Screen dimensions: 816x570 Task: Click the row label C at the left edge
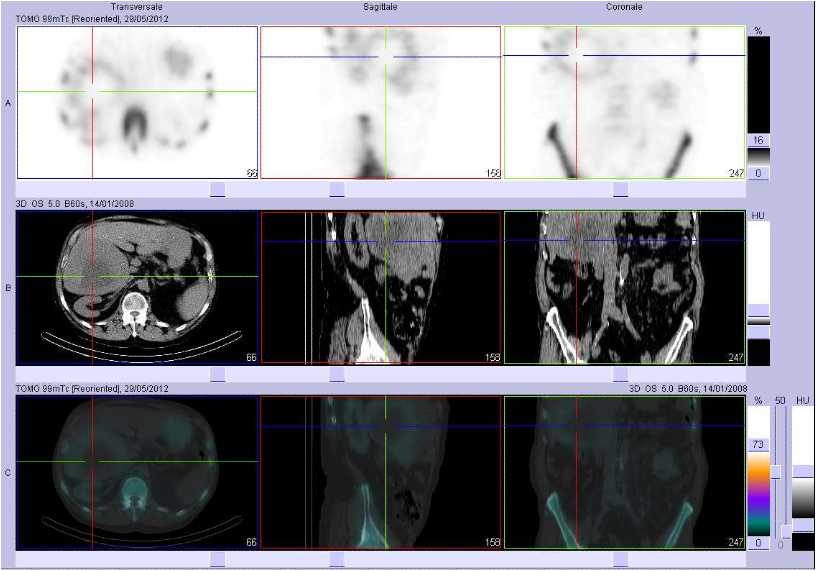[8, 473]
